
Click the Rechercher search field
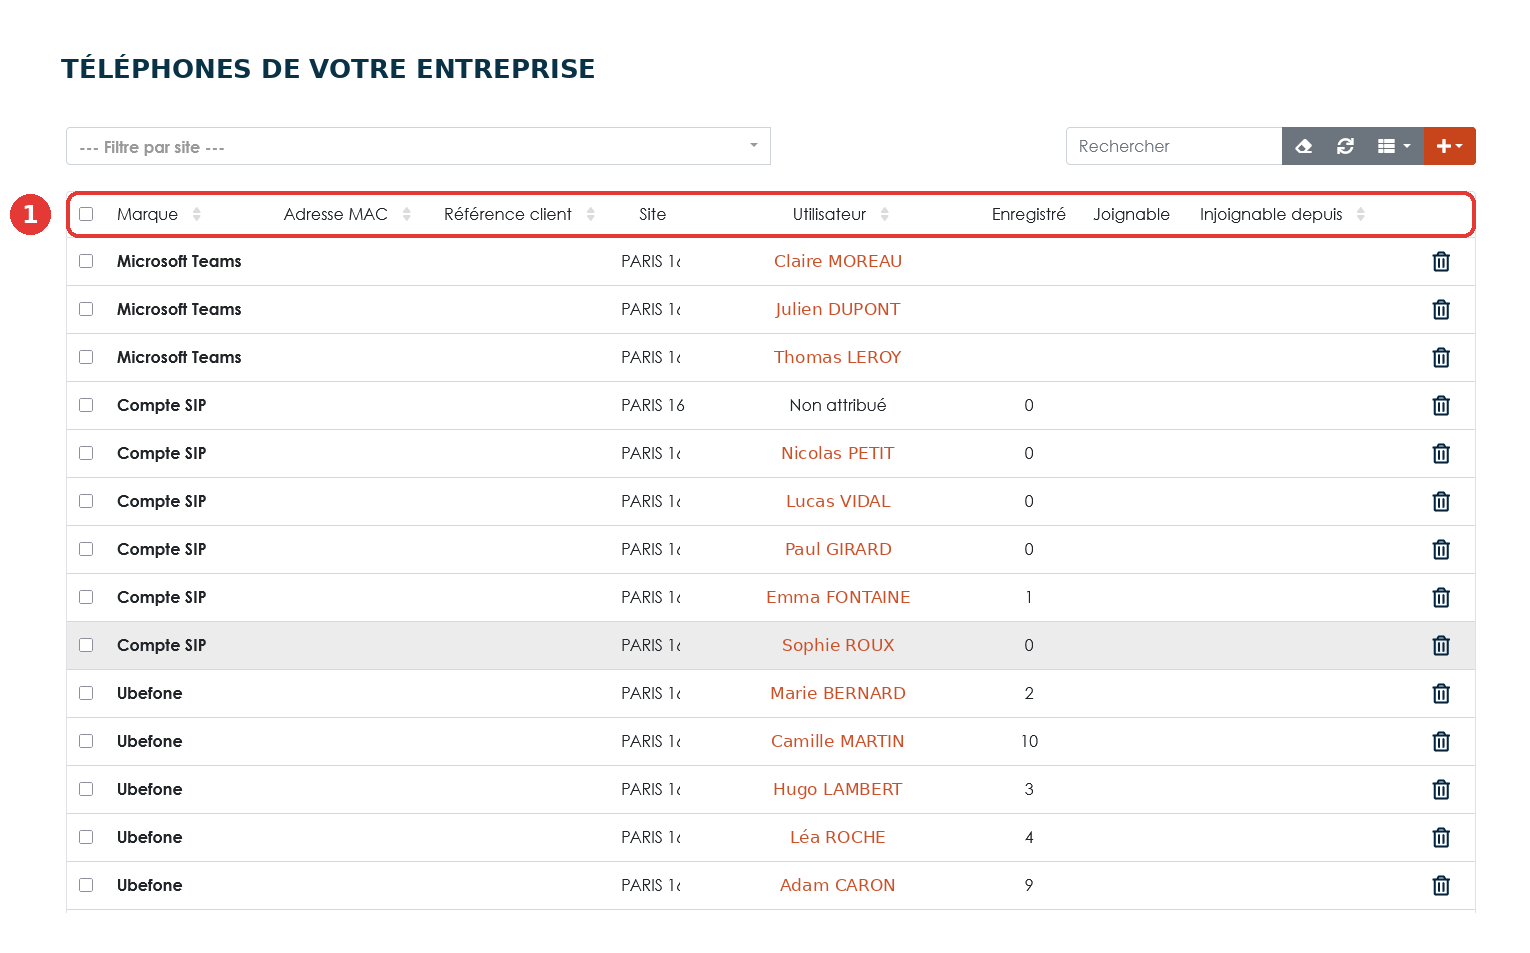[x=1174, y=146]
